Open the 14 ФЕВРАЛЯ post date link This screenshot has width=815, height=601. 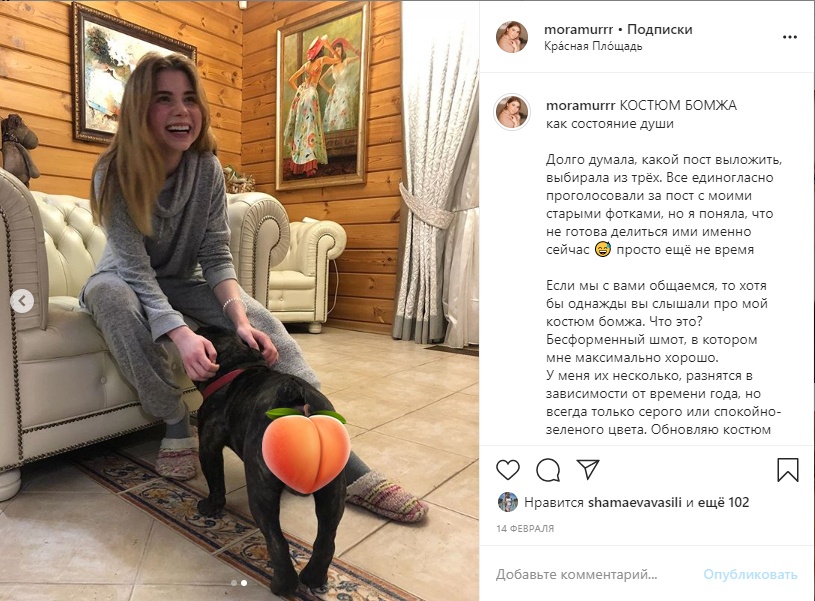[x=525, y=528]
